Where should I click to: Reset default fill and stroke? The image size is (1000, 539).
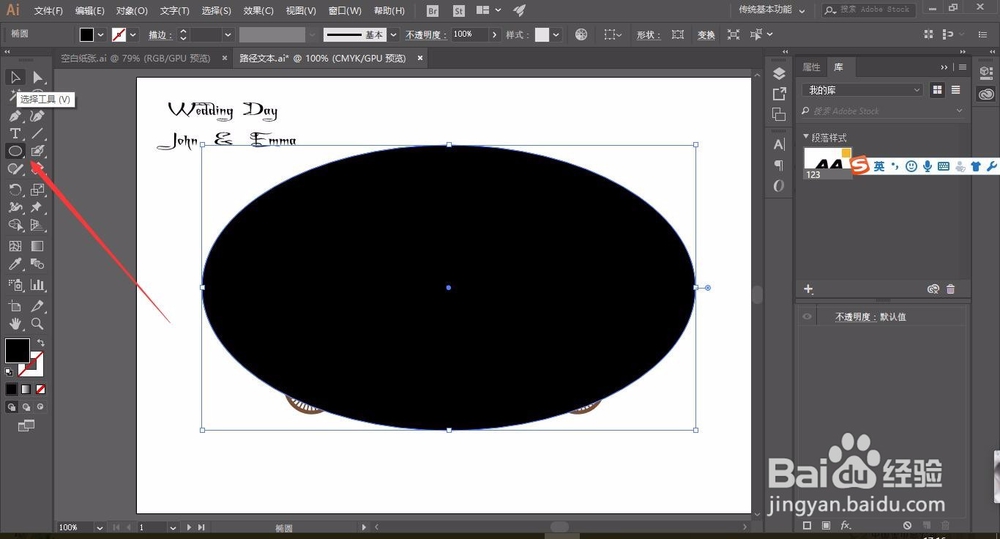click(x=9, y=372)
